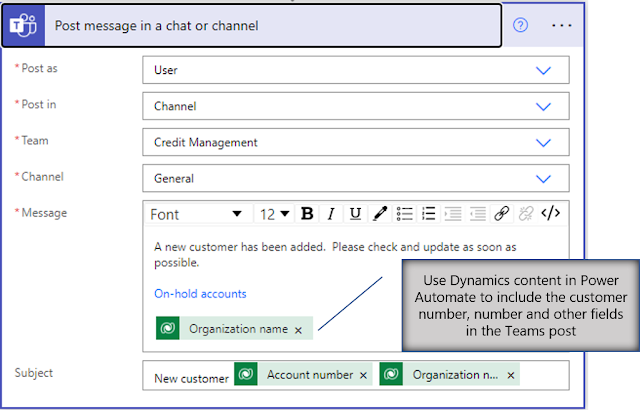Image resolution: width=640 pixels, height=410 pixels.
Task: Expand the Post as dropdown
Action: pos(544,70)
